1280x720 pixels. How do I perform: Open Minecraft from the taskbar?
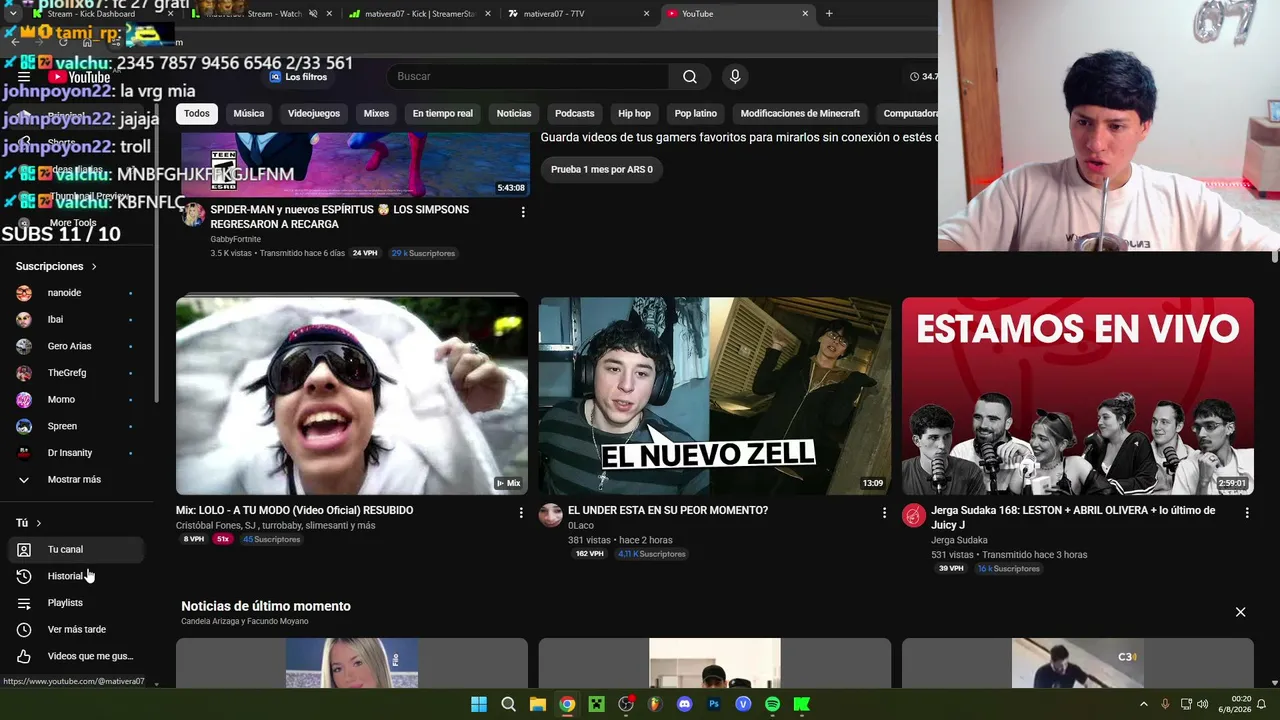[596, 704]
